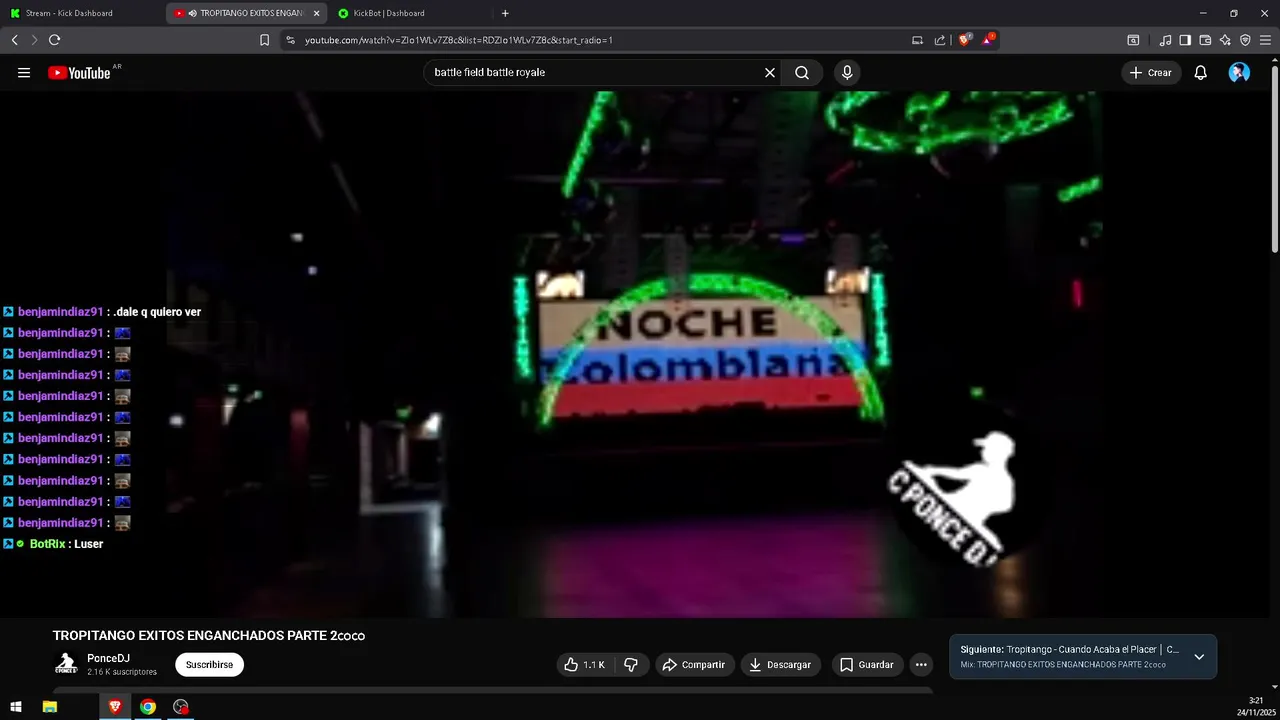
Task: Save video with Guardar
Action: coord(867,665)
